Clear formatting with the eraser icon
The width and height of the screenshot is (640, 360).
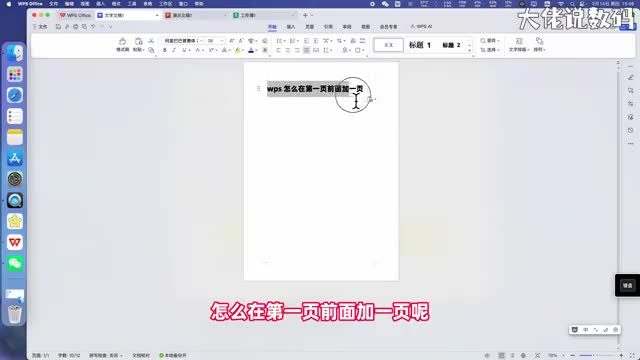[265, 41]
